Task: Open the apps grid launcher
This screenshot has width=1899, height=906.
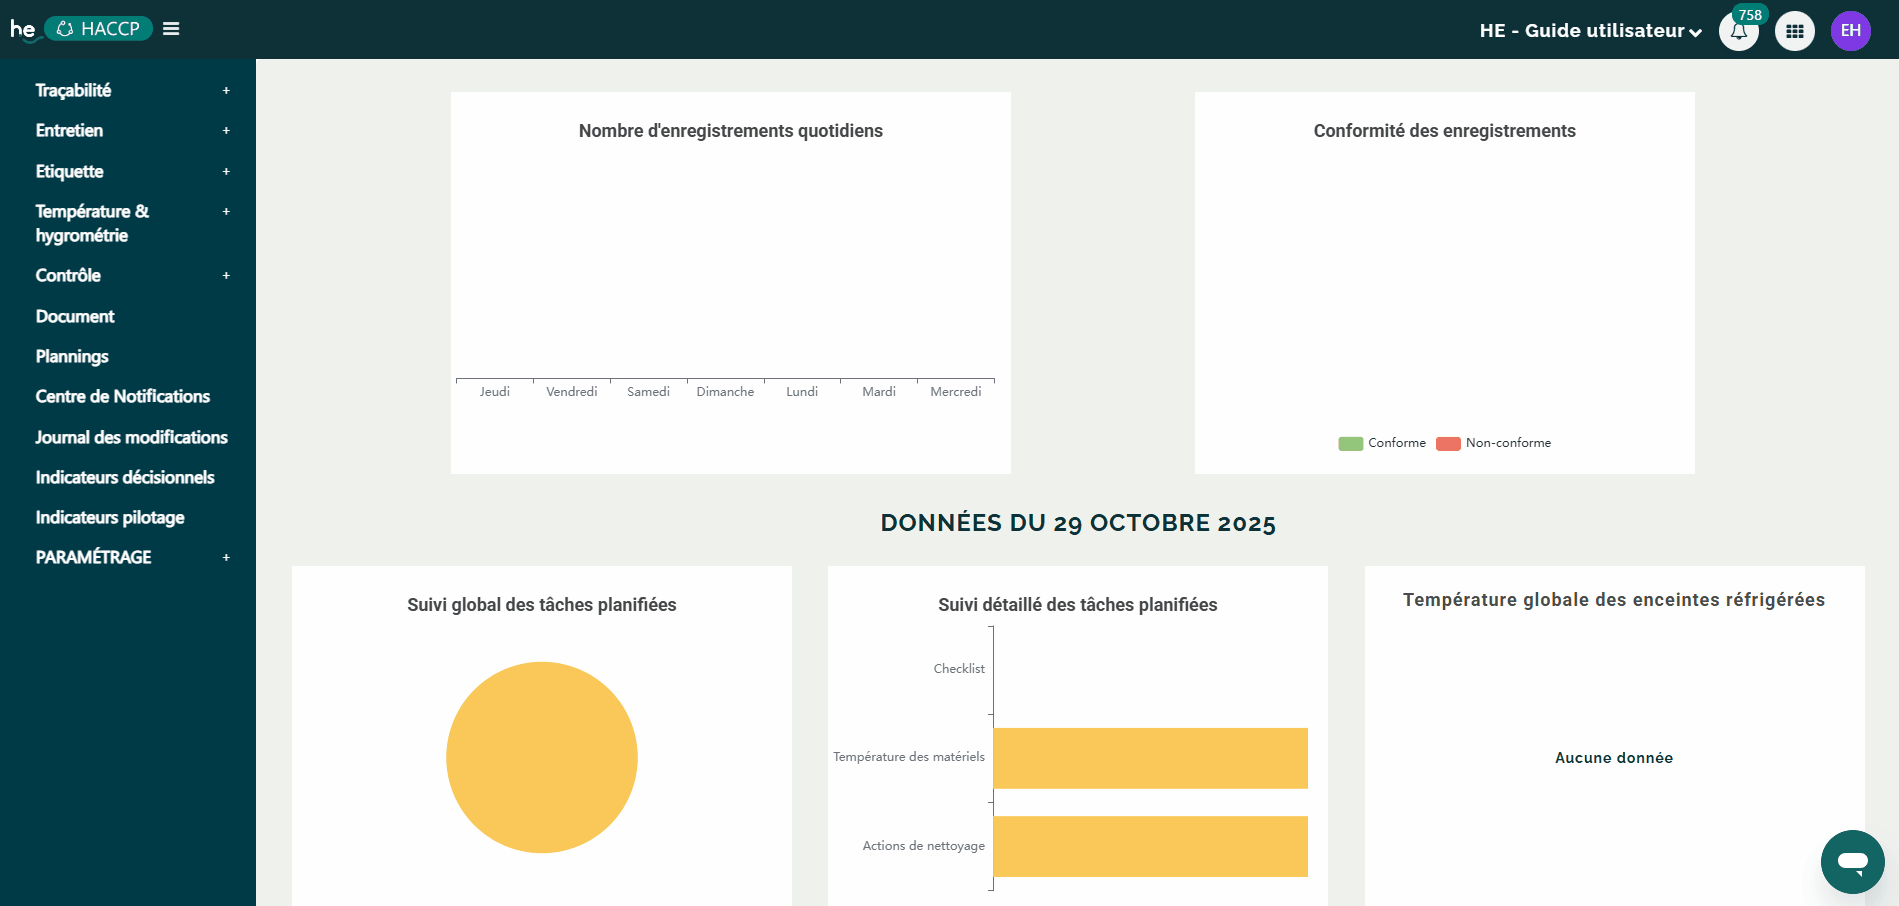Action: 1795,30
